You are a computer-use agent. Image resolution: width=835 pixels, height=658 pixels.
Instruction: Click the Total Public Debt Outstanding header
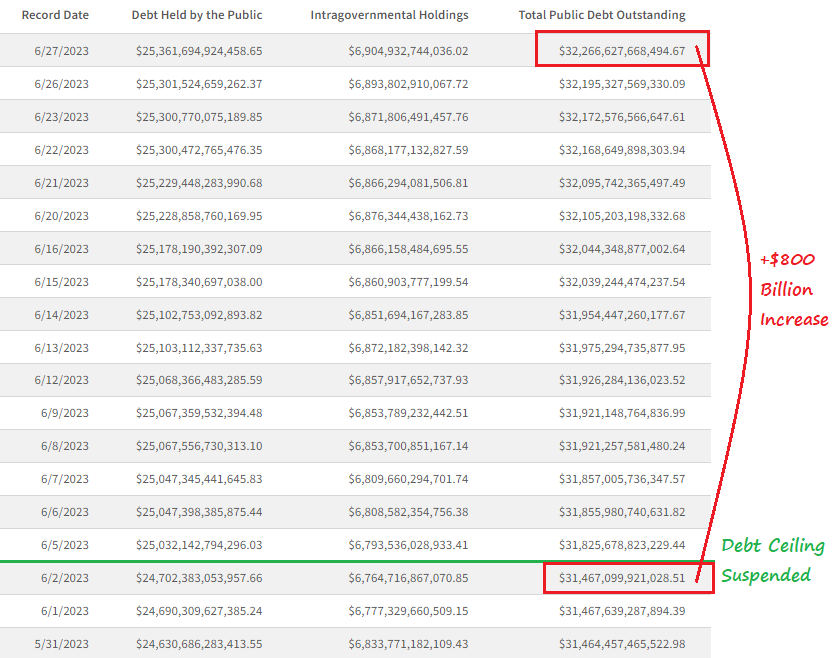pos(600,15)
